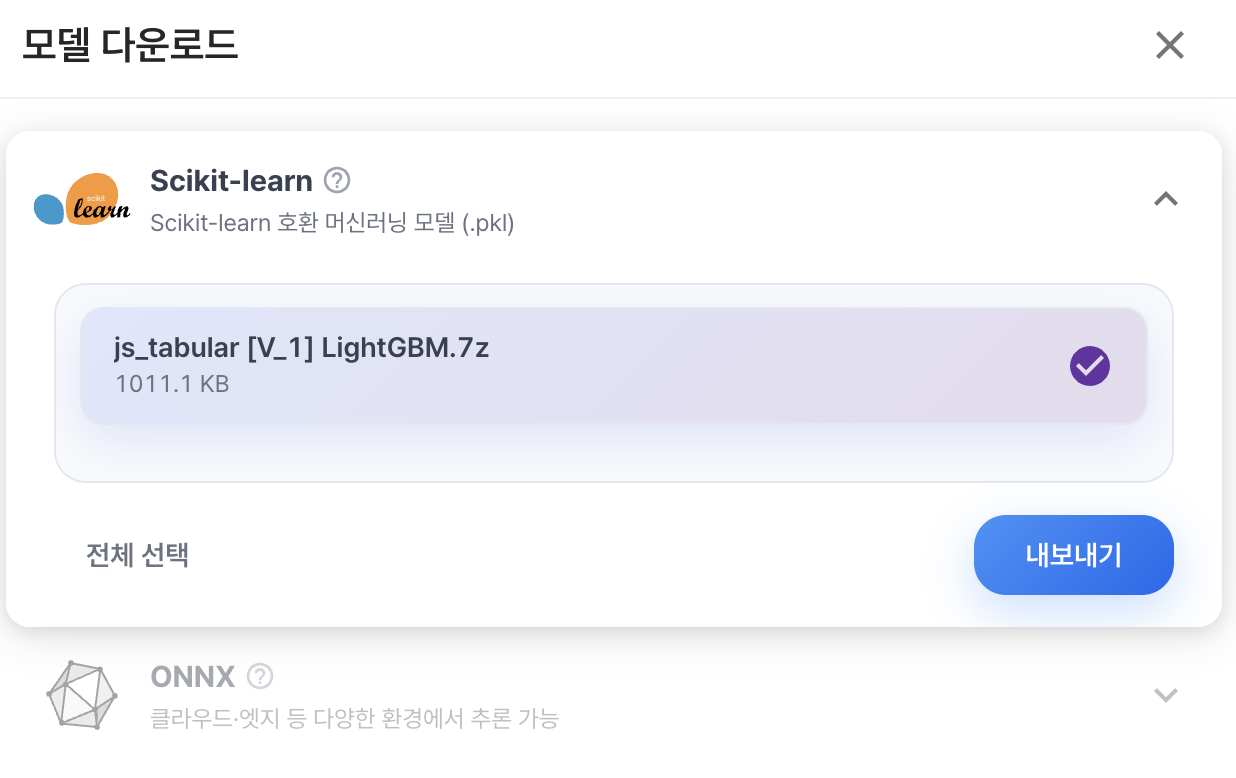Screen dimensions: 1236x778
Task: Open the Scikit-learn help question mark icon
Action: tap(338, 181)
